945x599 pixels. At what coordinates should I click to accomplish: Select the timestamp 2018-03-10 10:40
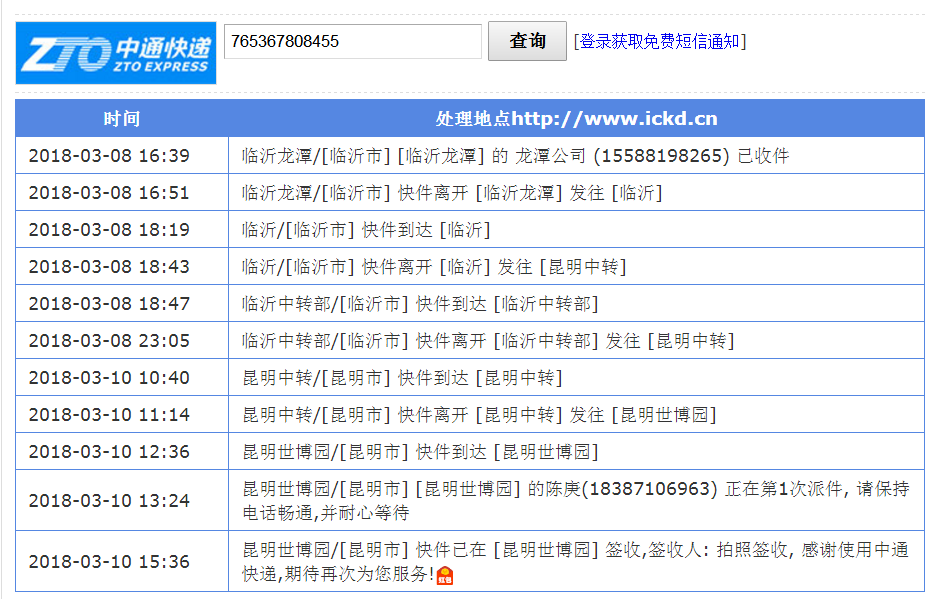coord(109,378)
